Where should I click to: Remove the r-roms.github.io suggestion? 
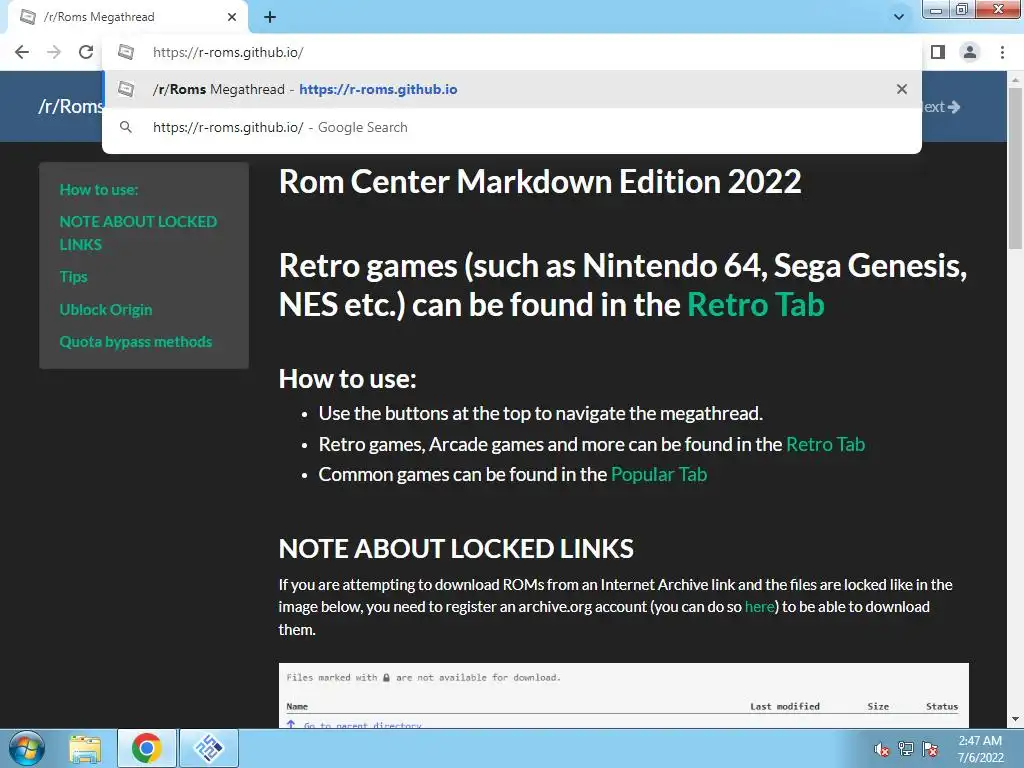902,89
